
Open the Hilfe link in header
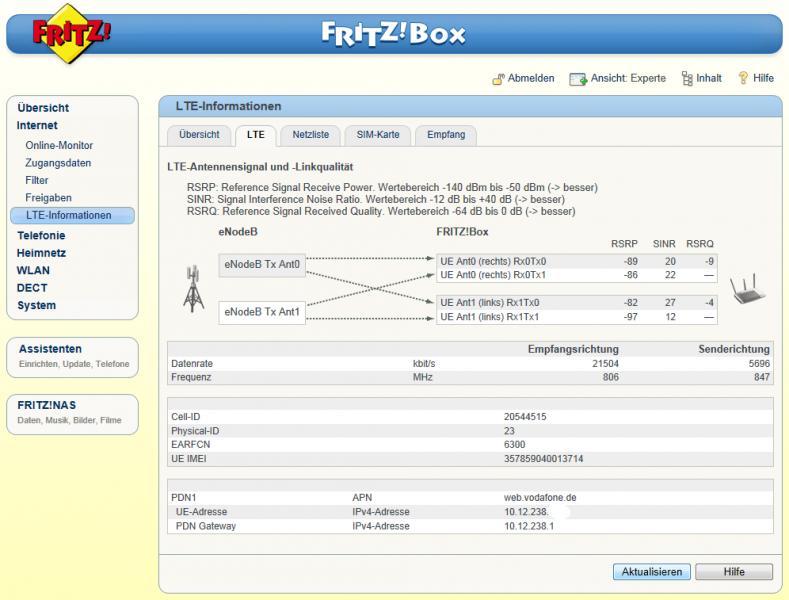point(763,78)
